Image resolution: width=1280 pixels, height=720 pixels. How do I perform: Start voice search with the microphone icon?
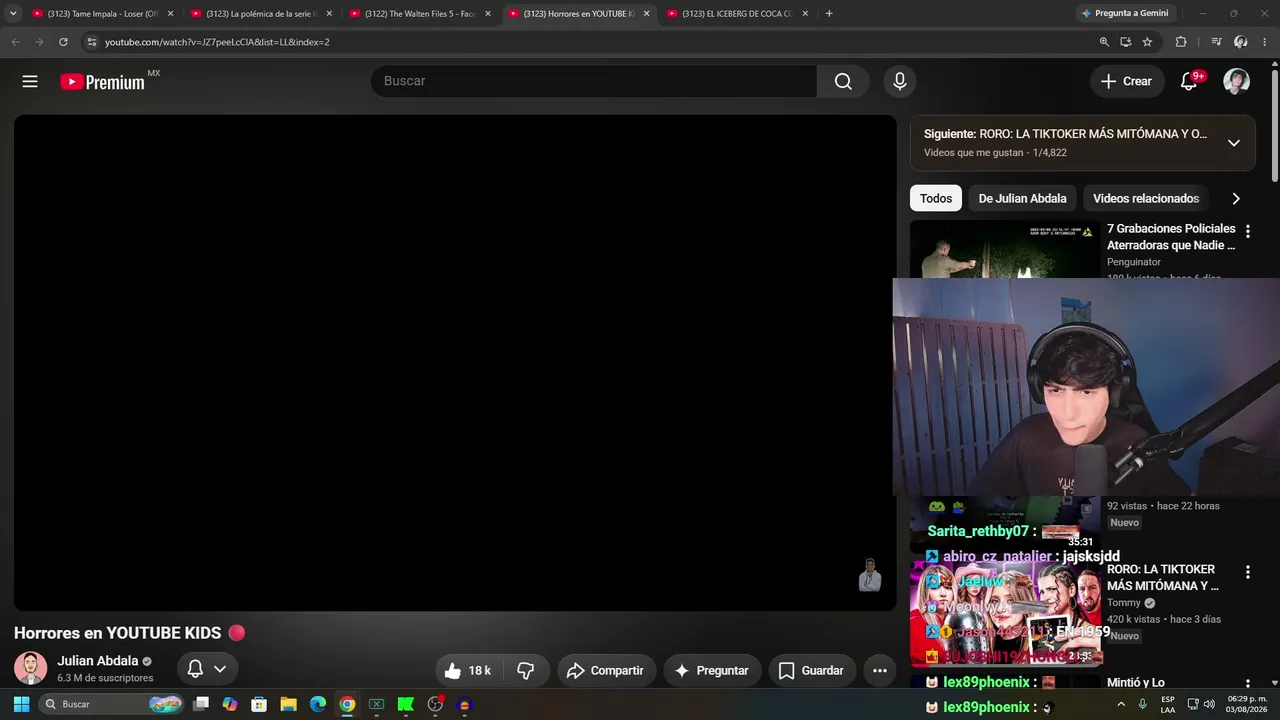(900, 81)
